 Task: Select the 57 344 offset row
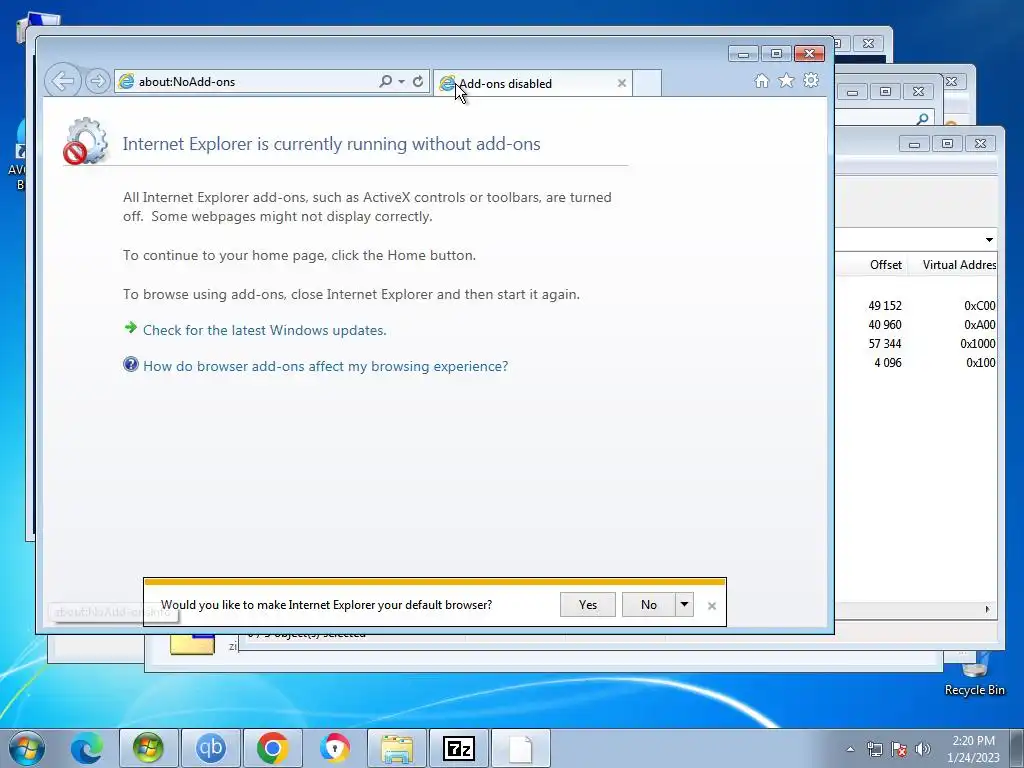[917, 344]
